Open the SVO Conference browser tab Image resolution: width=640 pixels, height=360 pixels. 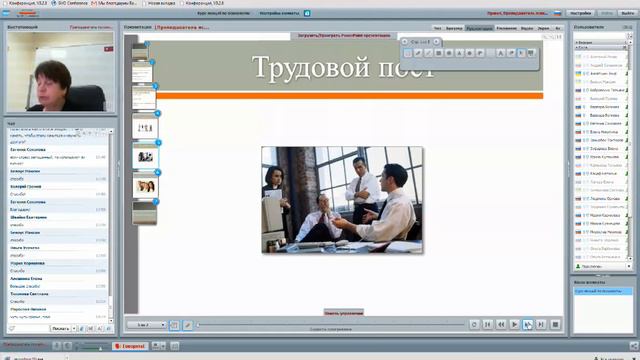[70, 3]
